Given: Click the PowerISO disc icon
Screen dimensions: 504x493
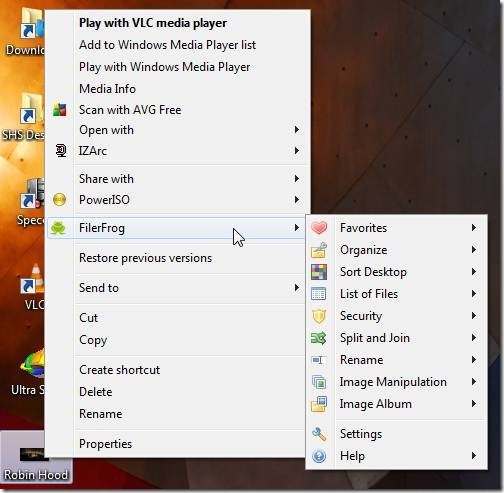Looking at the screenshot, I should 60,200.
